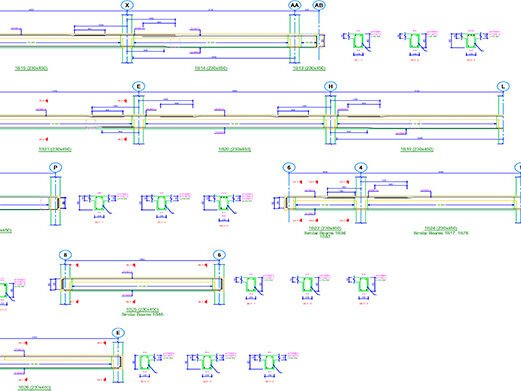Image resolution: width=521 pixels, height=391 pixels.
Task: Select beam label 1B23 (230x450)
Action: coord(325,228)
